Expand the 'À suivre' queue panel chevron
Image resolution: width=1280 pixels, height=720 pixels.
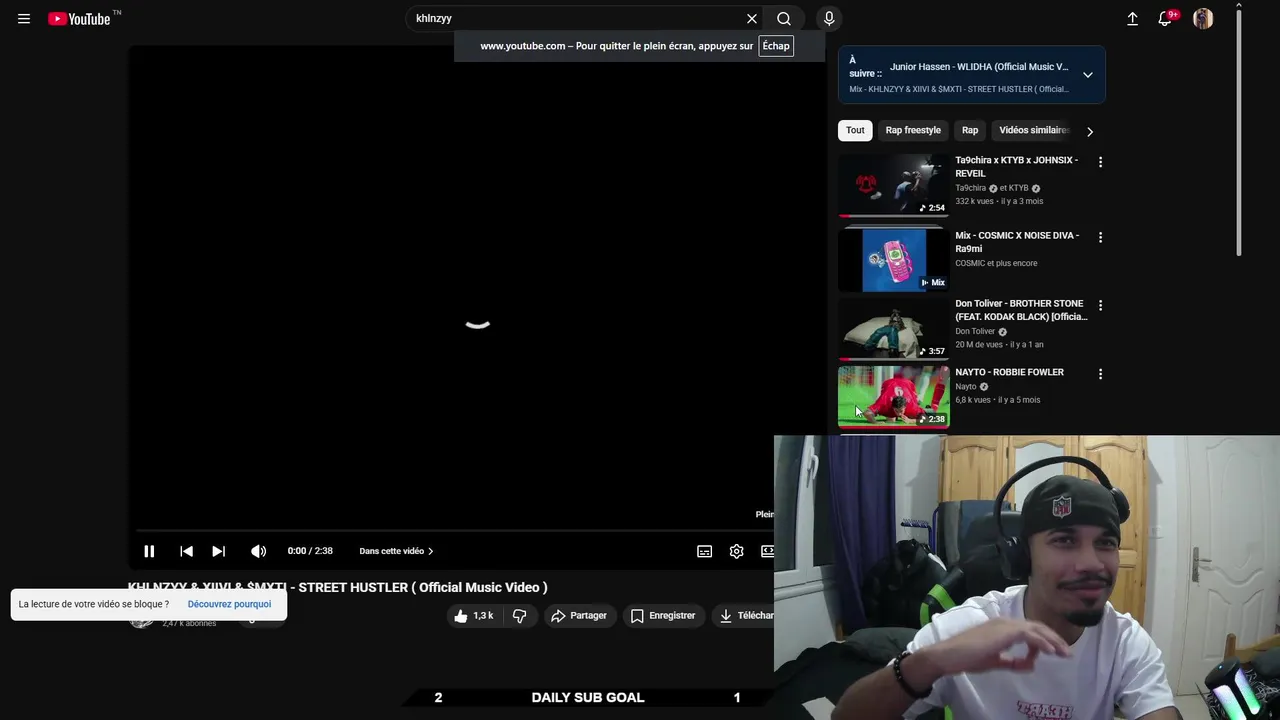[1087, 74]
